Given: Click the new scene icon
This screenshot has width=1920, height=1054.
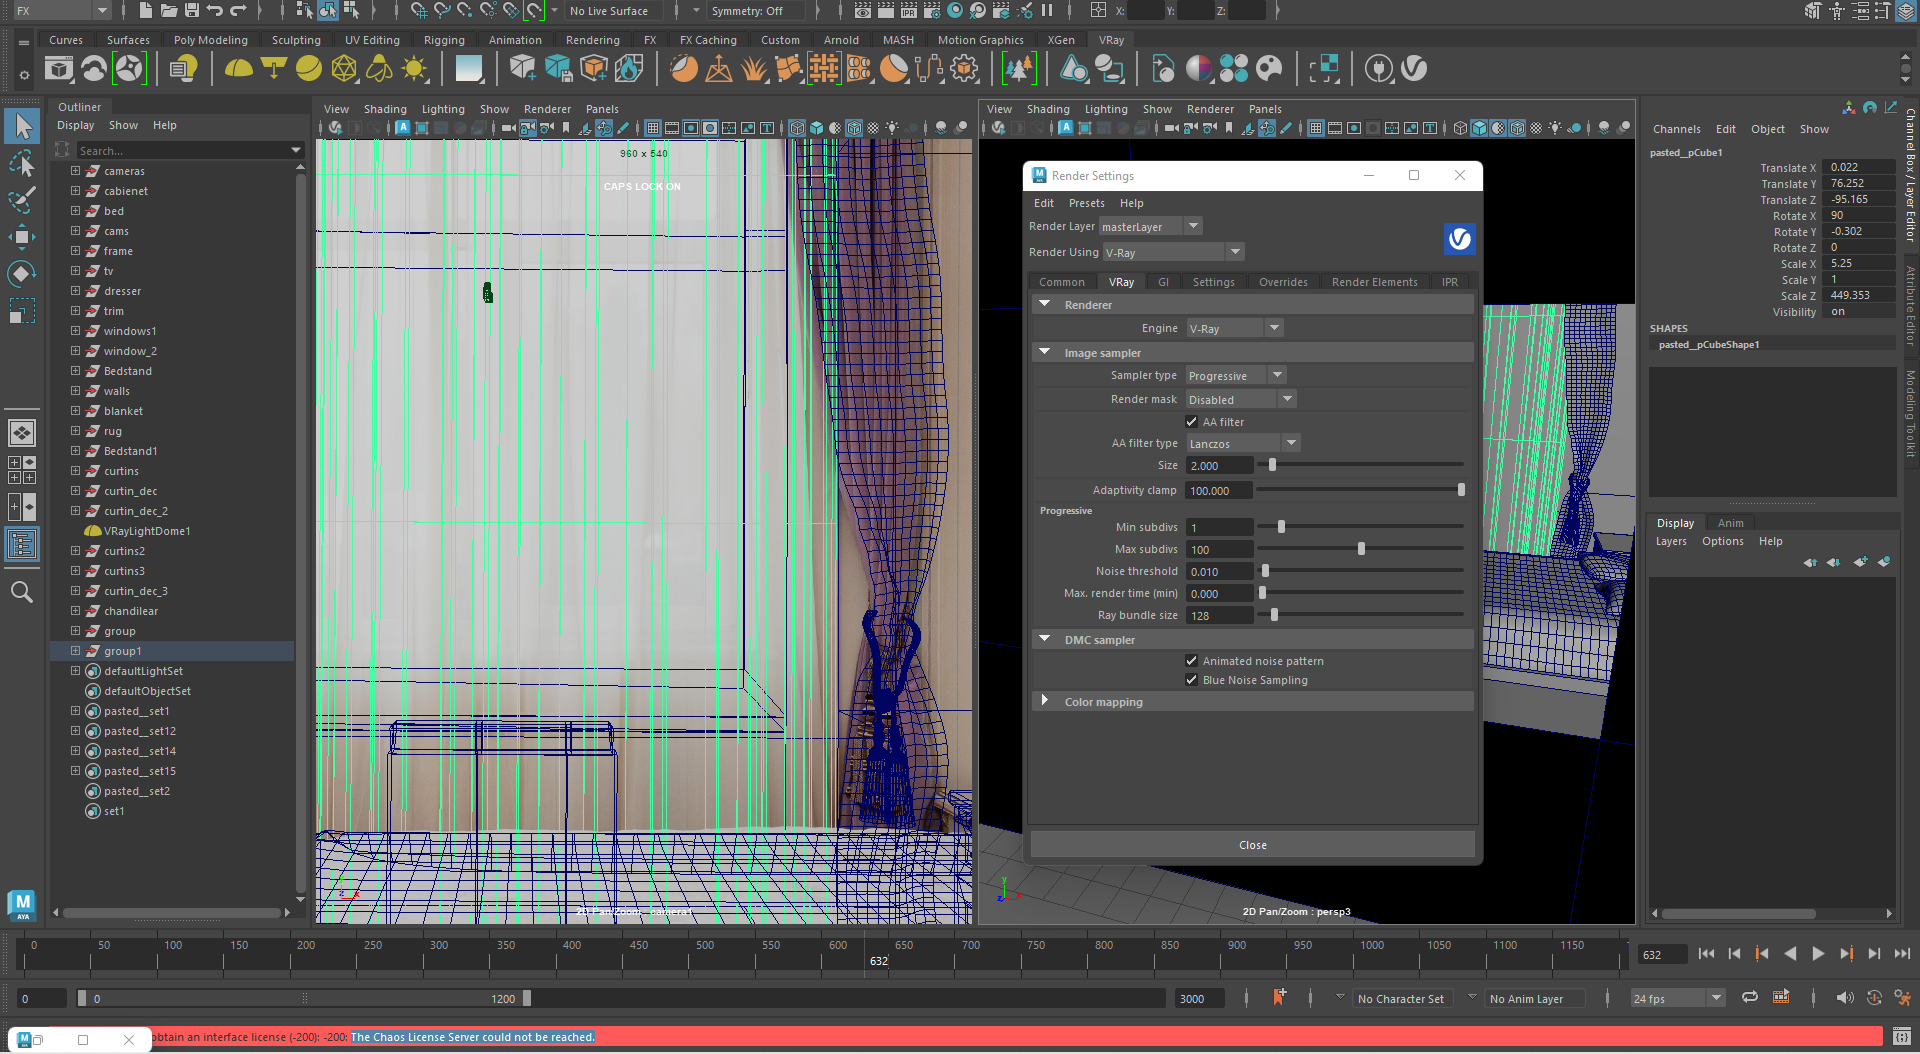Looking at the screenshot, I should pyautogui.click(x=146, y=11).
